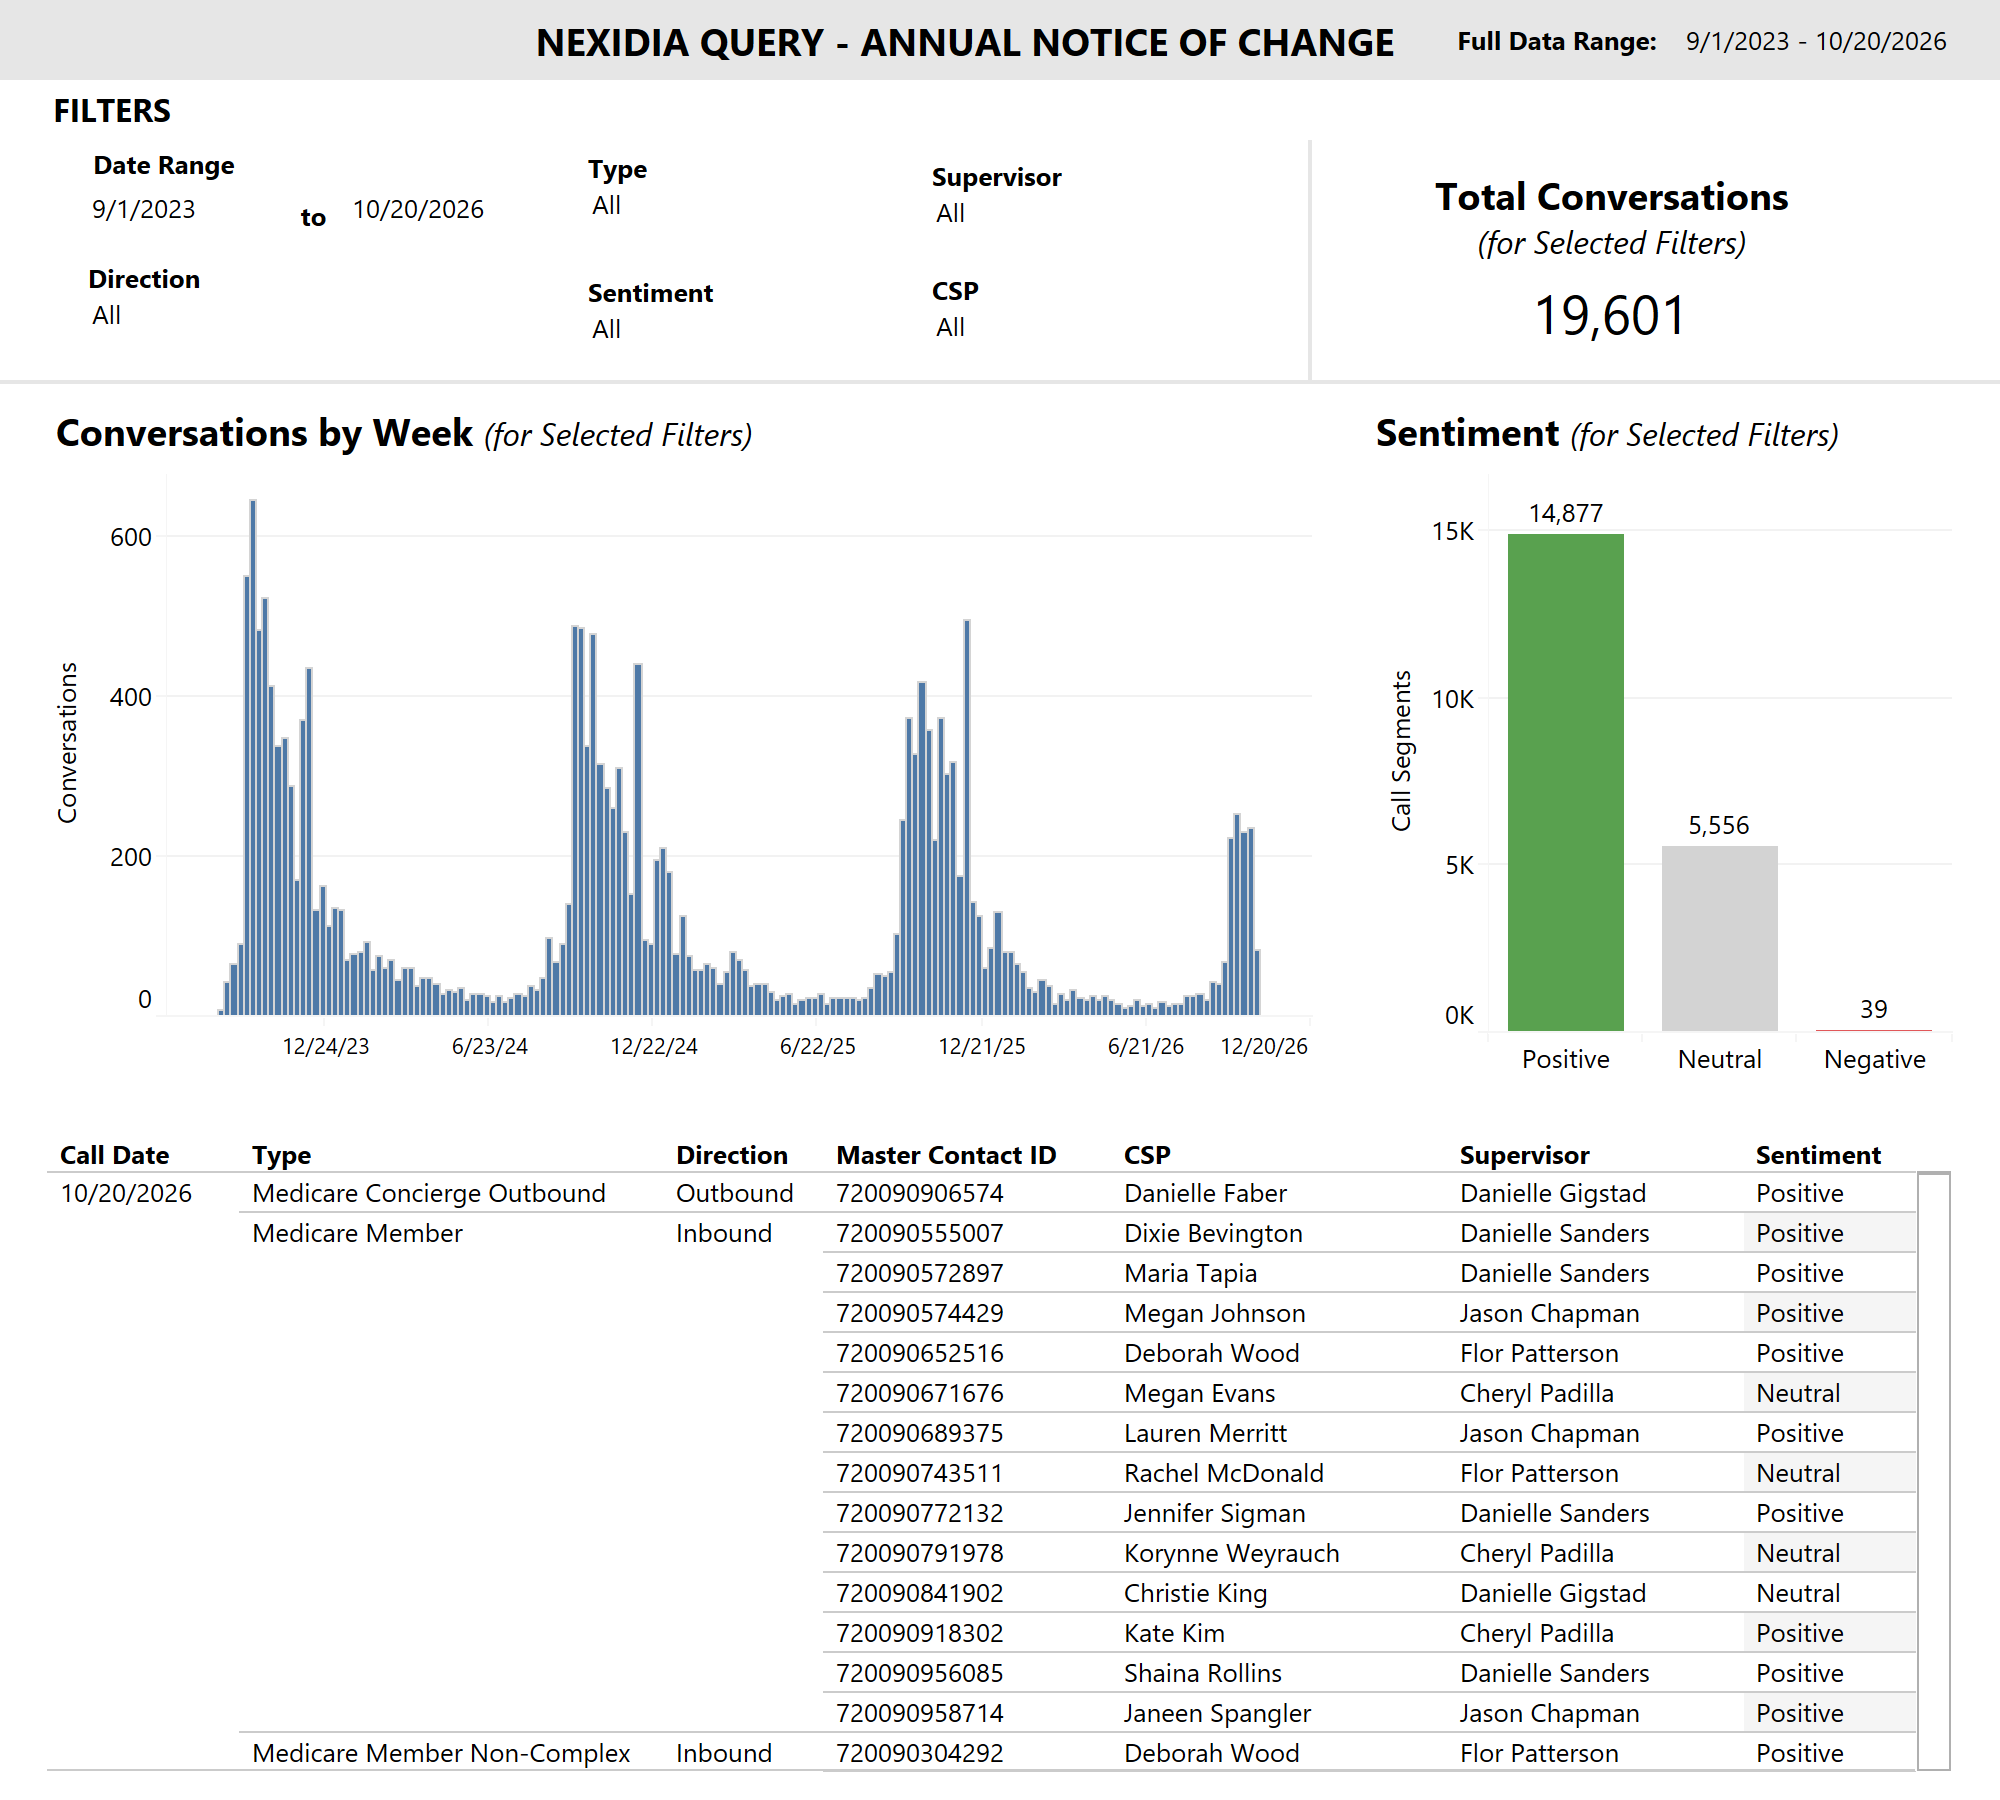Select CSP Danielle Faber
The width and height of the screenshot is (2000, 1800).
click(1205, 1193)
